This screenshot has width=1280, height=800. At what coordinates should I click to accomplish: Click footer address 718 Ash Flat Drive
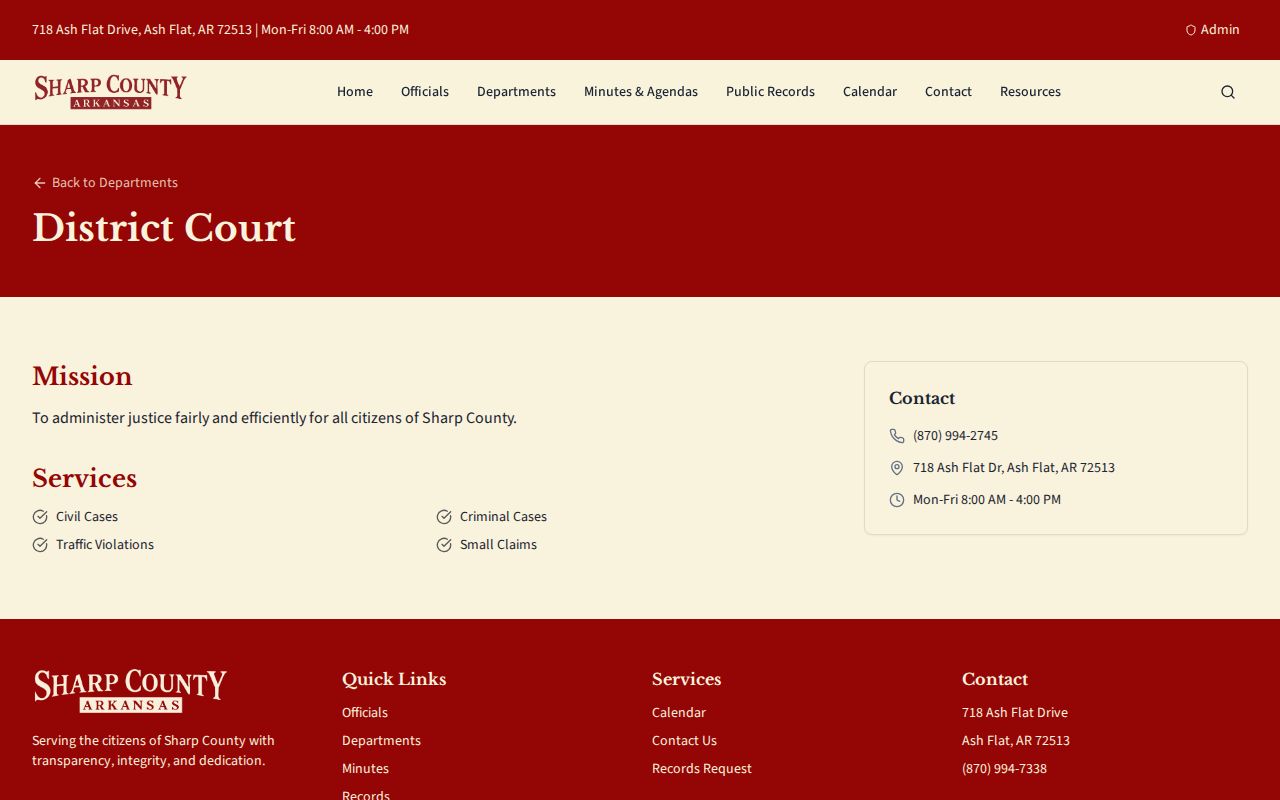coord(1015,713)
